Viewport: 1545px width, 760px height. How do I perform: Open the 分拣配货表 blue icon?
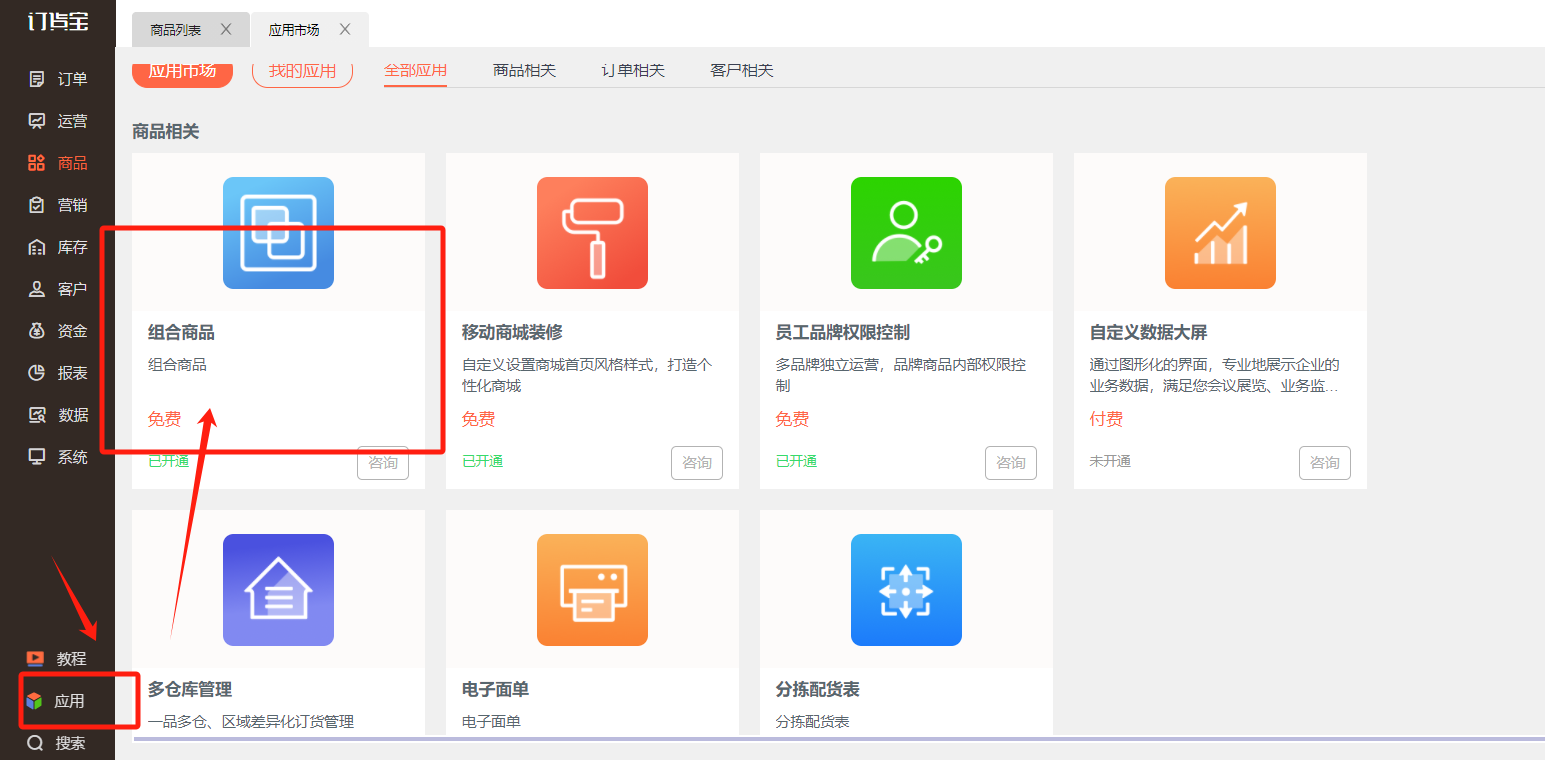point(906,590)
